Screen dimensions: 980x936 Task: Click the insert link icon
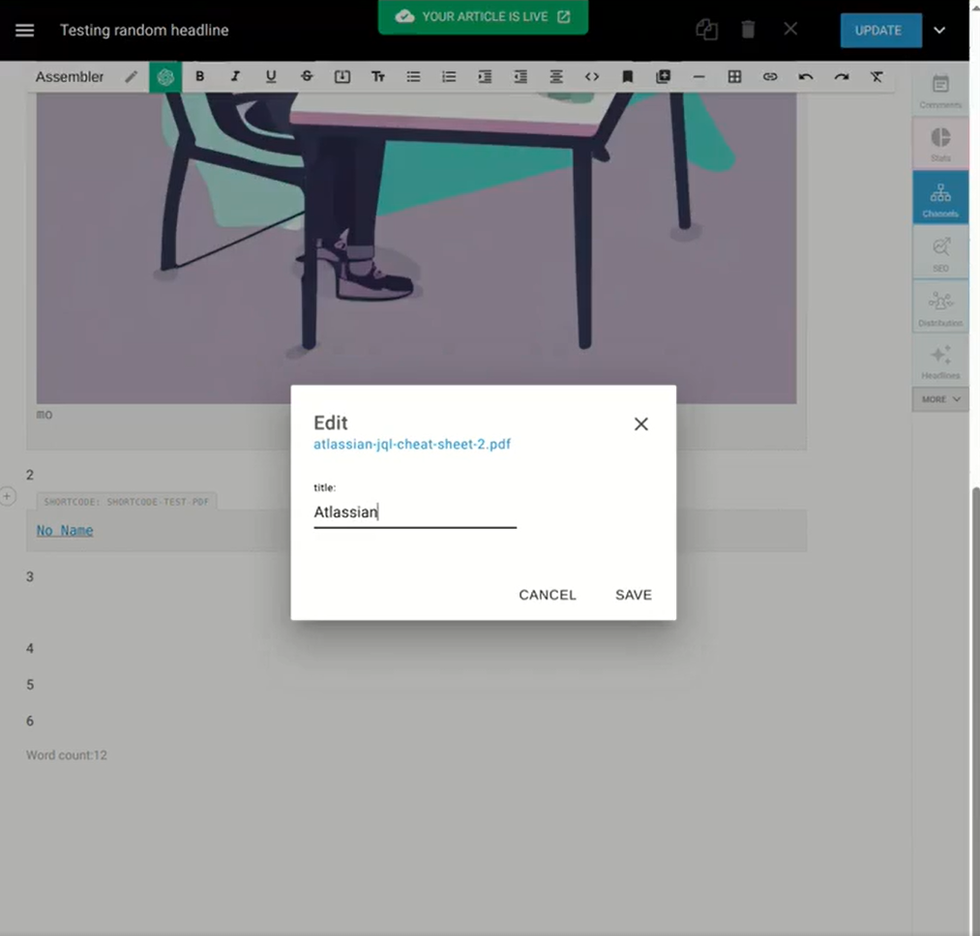(x=770, y=77)
